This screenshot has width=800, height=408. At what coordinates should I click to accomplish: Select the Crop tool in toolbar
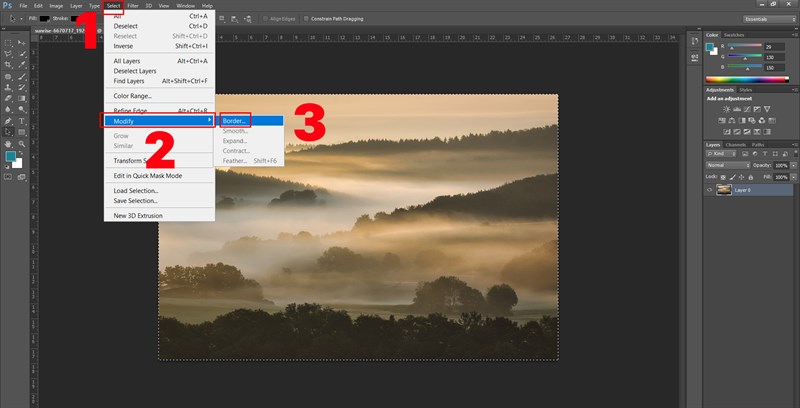click(x=9, y=65)
